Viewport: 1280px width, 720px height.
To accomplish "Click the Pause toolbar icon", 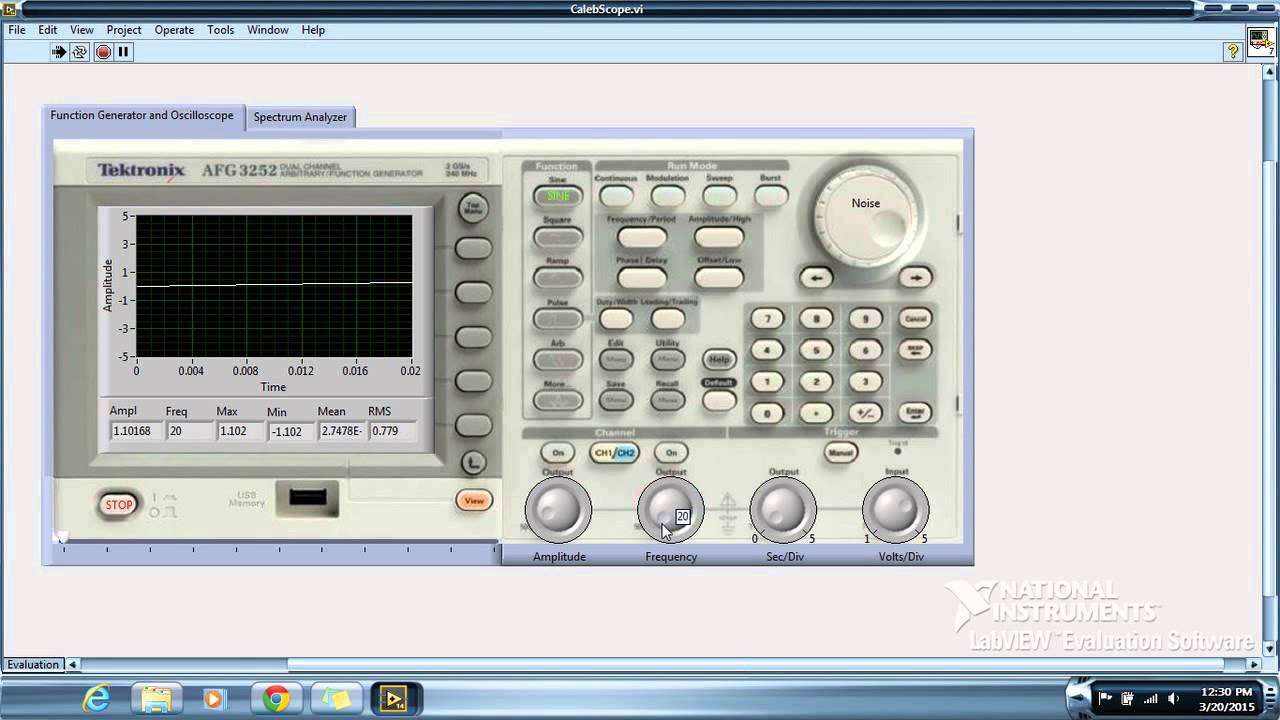I will (x=124, y=52).
